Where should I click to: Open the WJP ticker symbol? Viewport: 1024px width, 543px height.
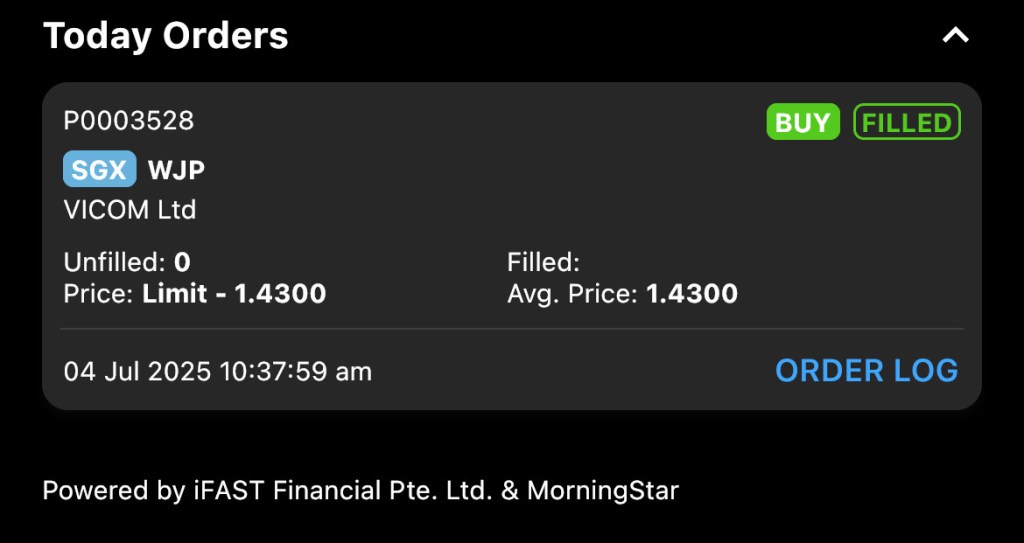coord(177,170)
